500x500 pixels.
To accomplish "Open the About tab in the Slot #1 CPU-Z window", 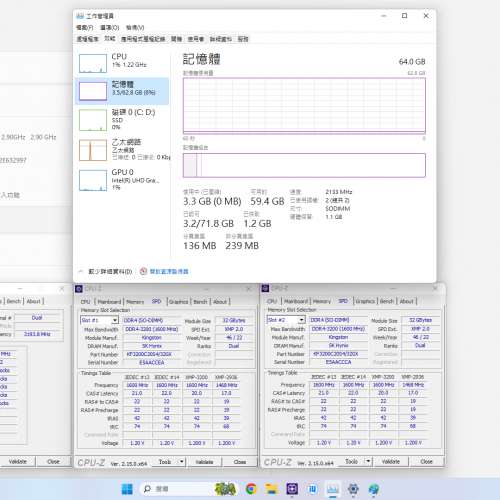I will 220,302.
